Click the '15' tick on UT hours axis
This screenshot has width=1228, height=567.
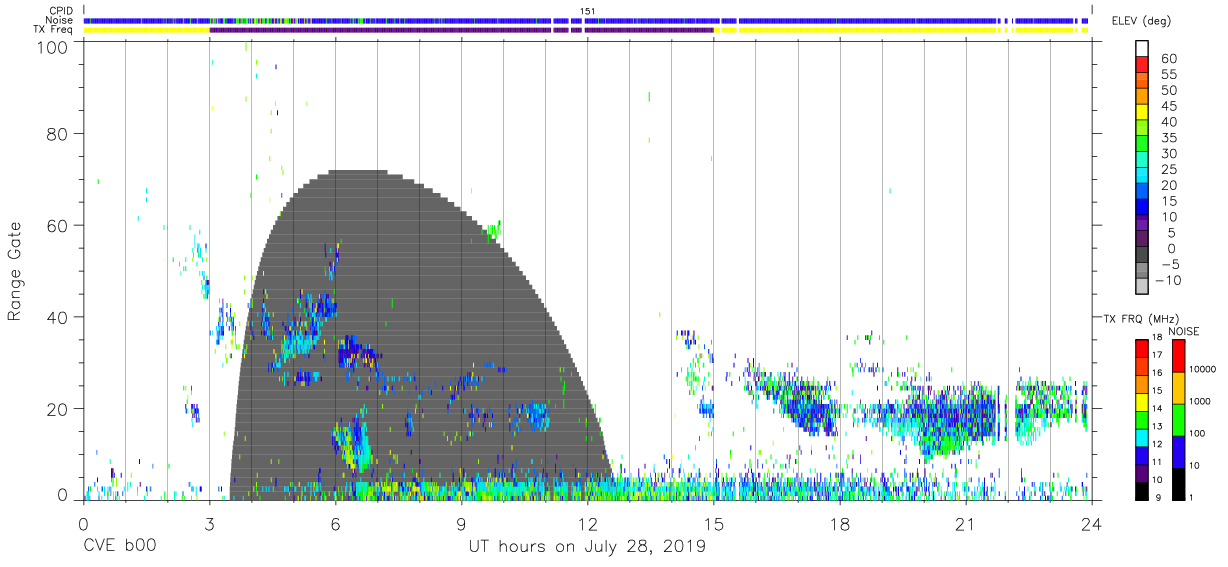pos(714,523)
